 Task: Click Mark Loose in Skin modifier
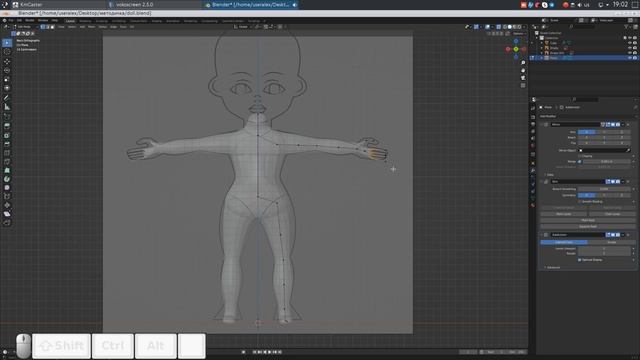[x=563, y=214]
